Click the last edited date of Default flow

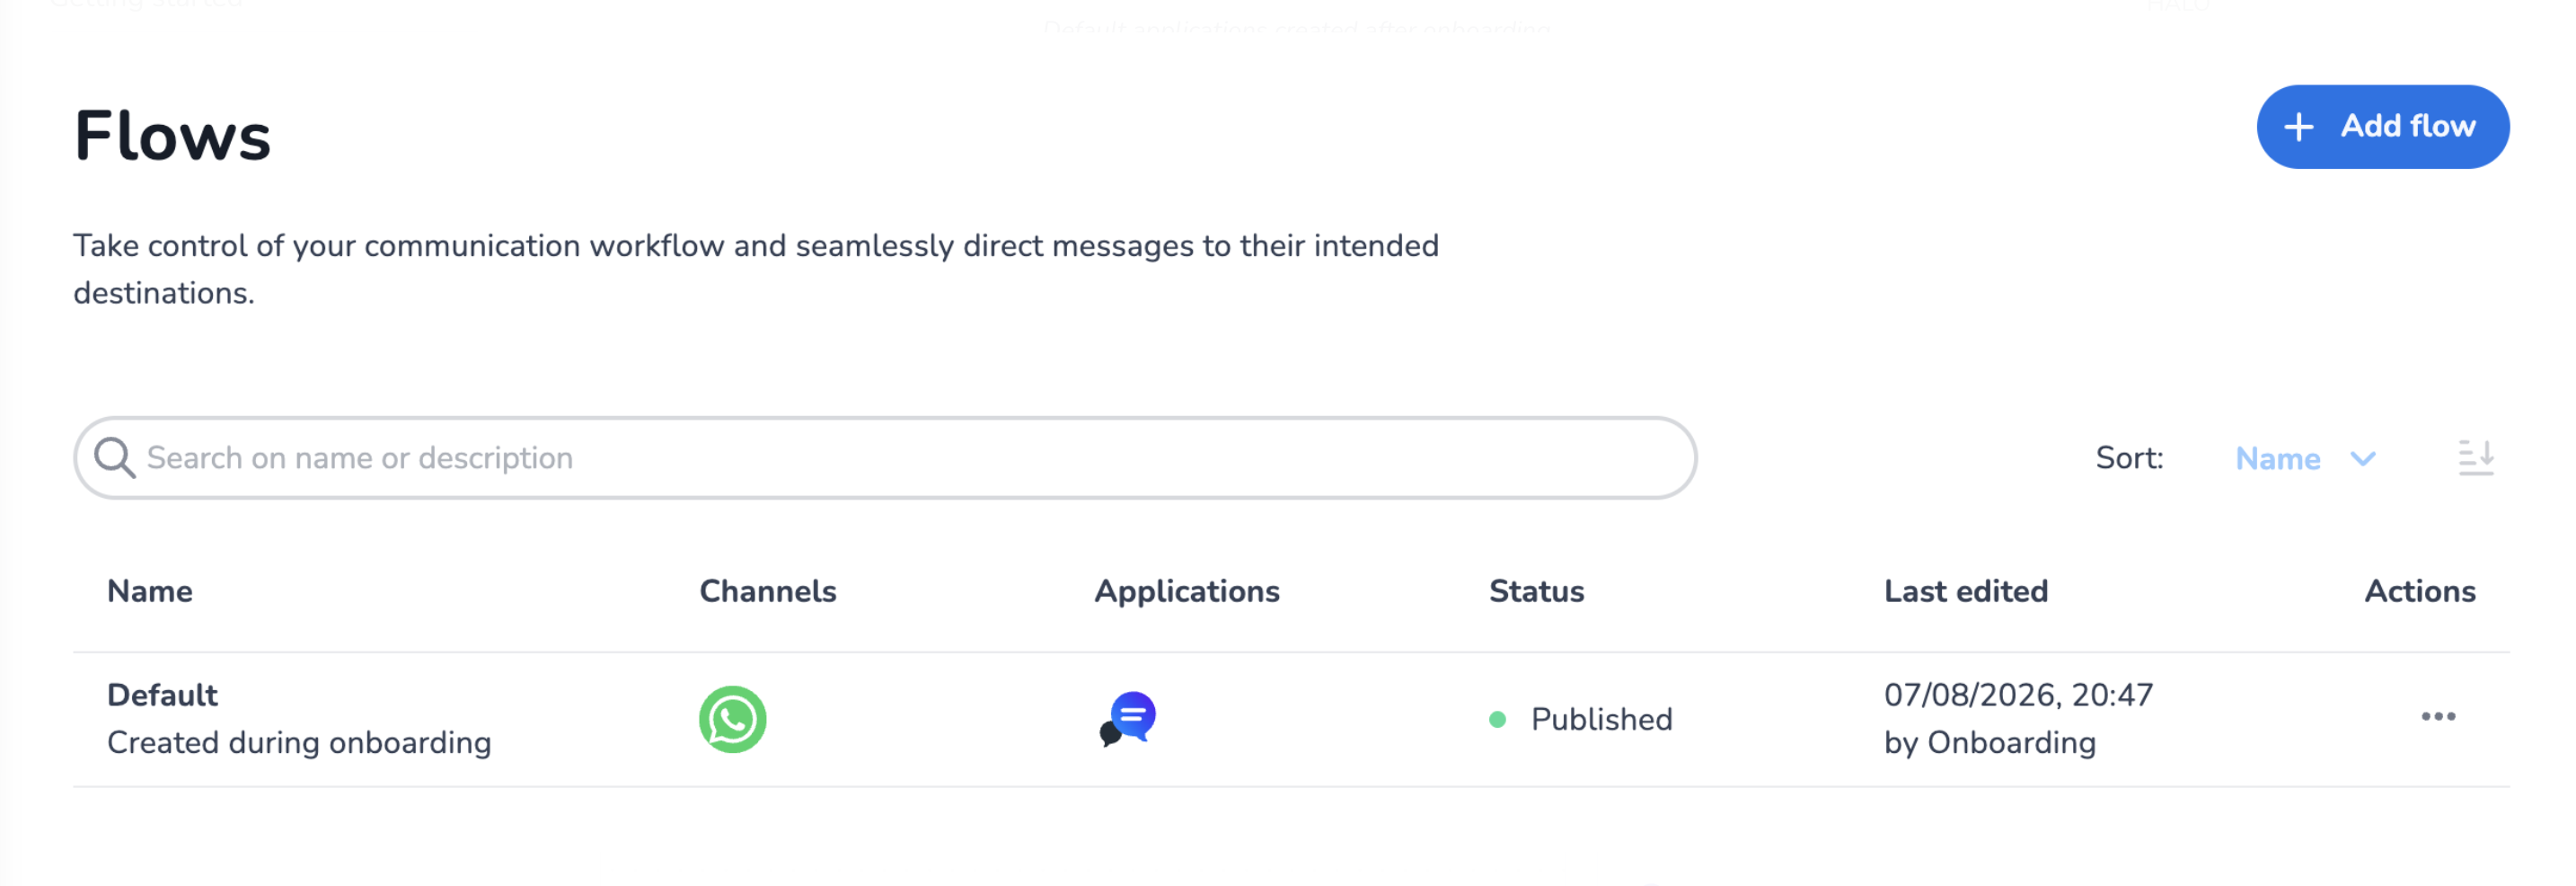[x=2018, y=695]
